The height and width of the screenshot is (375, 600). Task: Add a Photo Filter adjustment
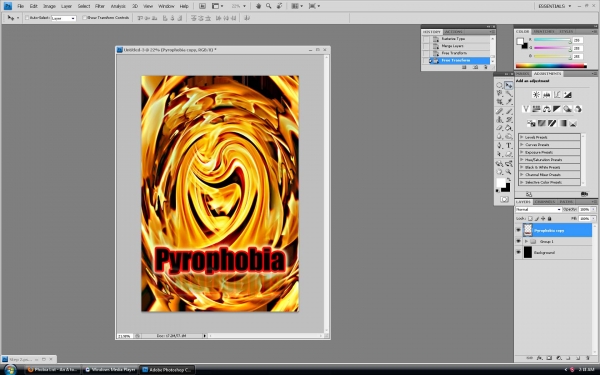[x=567, y=109]
